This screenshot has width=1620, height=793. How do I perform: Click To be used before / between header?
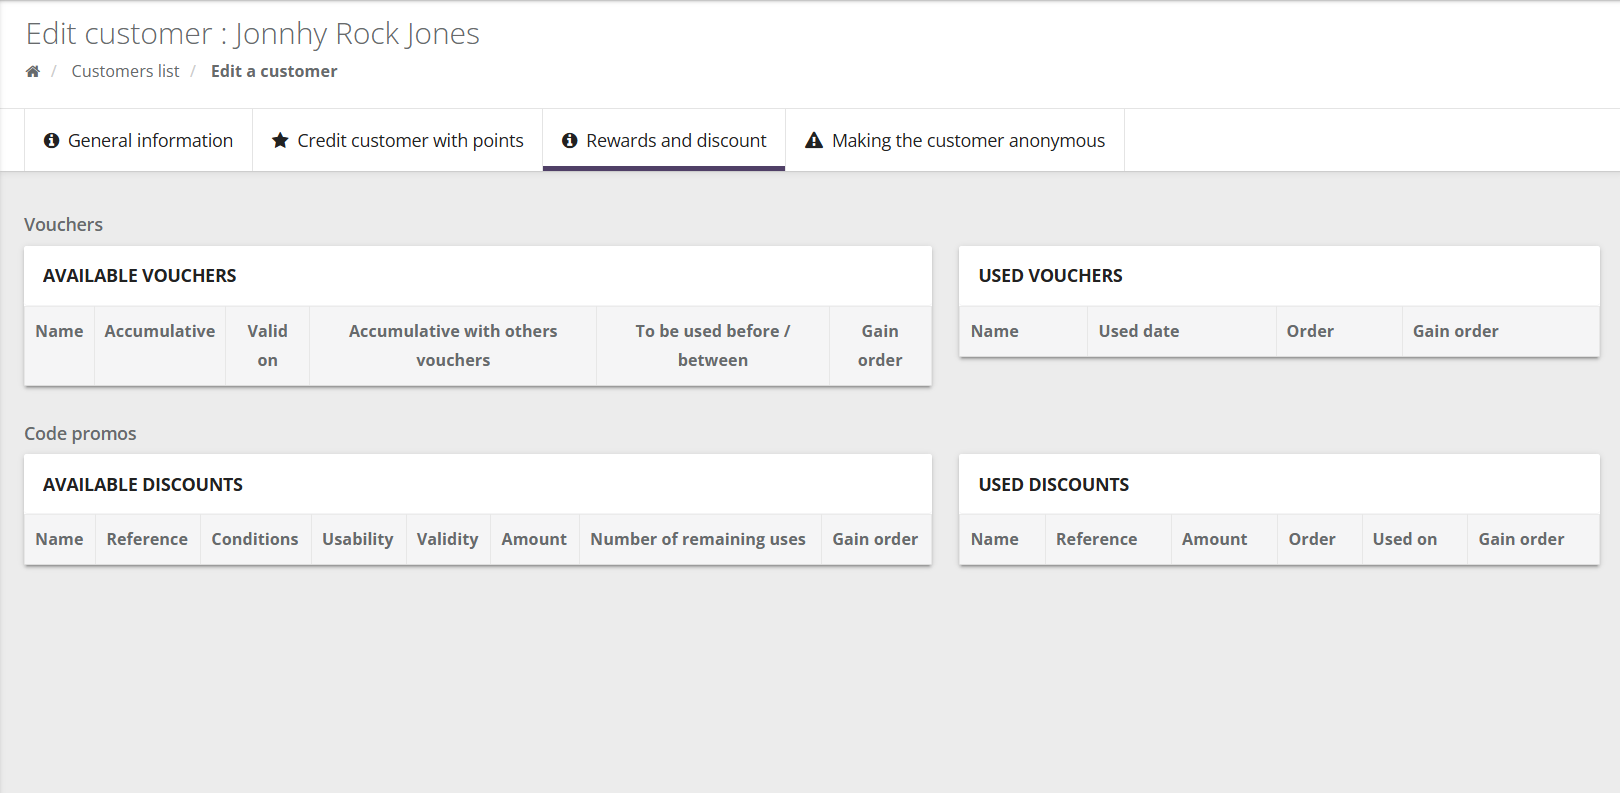[712, 345]
